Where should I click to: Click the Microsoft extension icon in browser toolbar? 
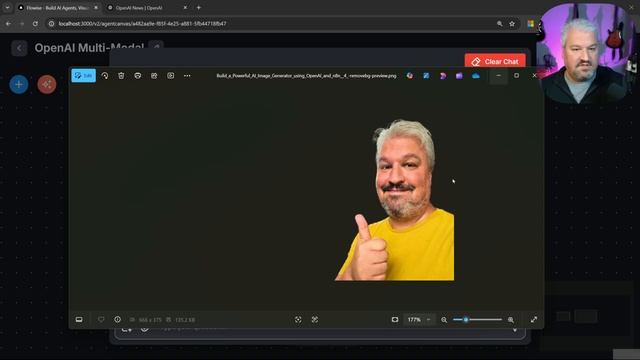531,24
